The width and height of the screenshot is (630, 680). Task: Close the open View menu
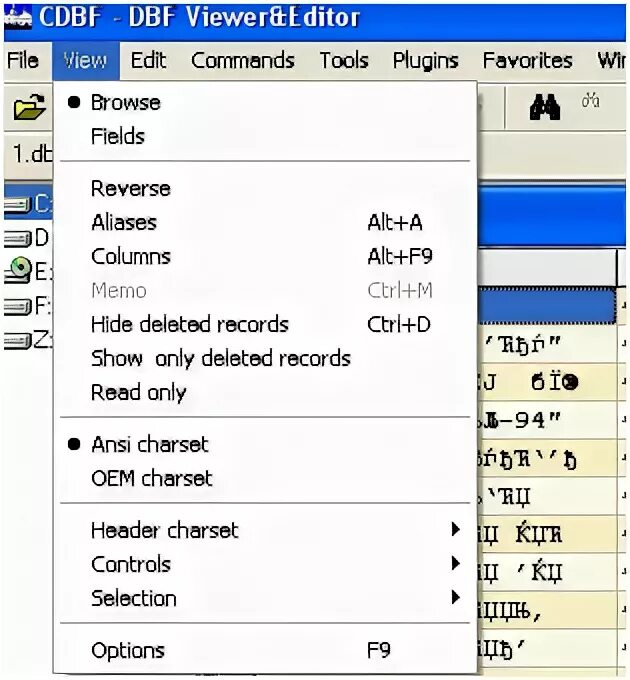(x=85, y=60)
